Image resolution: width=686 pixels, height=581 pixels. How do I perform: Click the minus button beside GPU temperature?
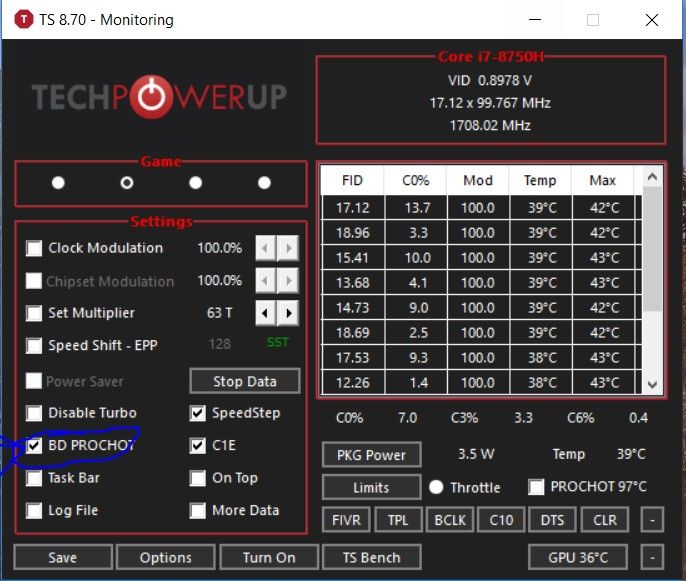click(652, 557)
